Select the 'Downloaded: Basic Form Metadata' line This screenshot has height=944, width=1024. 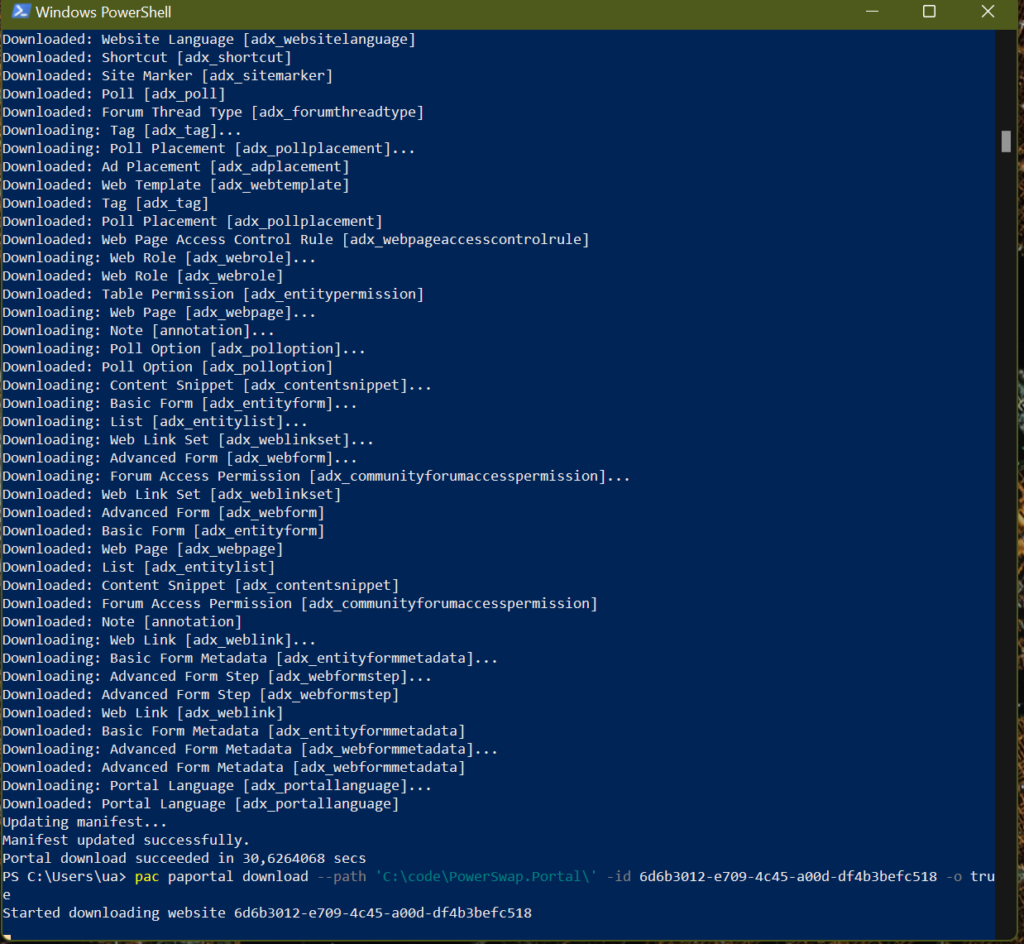pyautogui.click(x=234, y=731)
